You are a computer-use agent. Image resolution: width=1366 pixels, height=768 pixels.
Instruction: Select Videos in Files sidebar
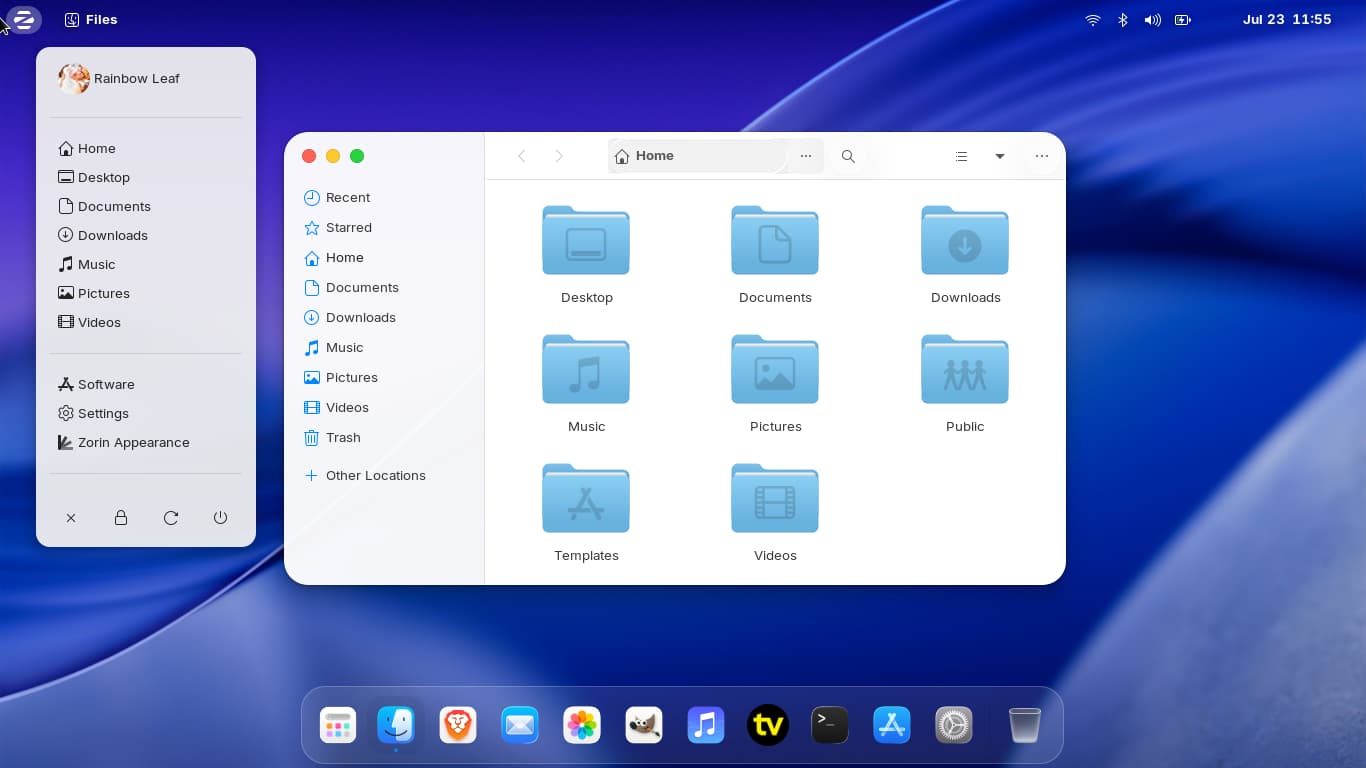tap(384, 407)
